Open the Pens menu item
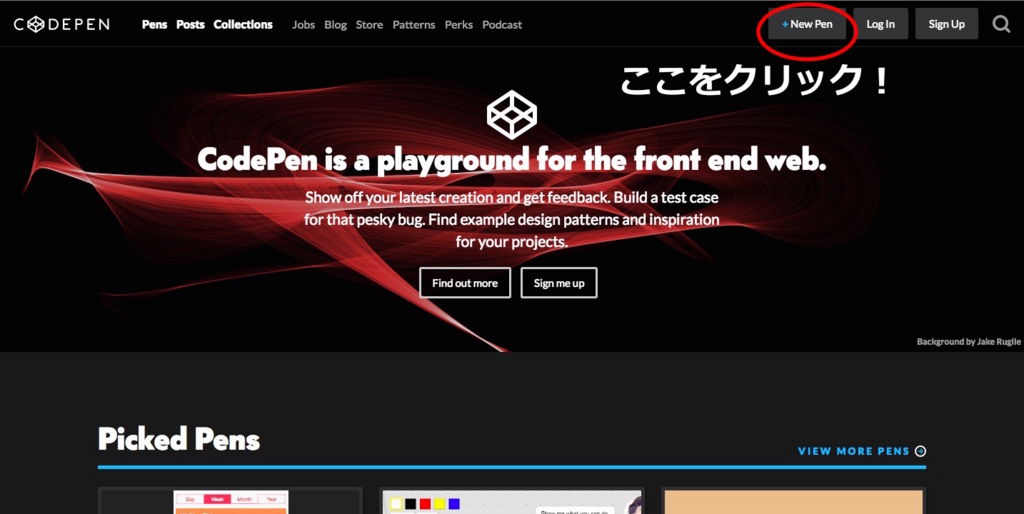This screenshot has width=1024, height=514. point(154,25)
